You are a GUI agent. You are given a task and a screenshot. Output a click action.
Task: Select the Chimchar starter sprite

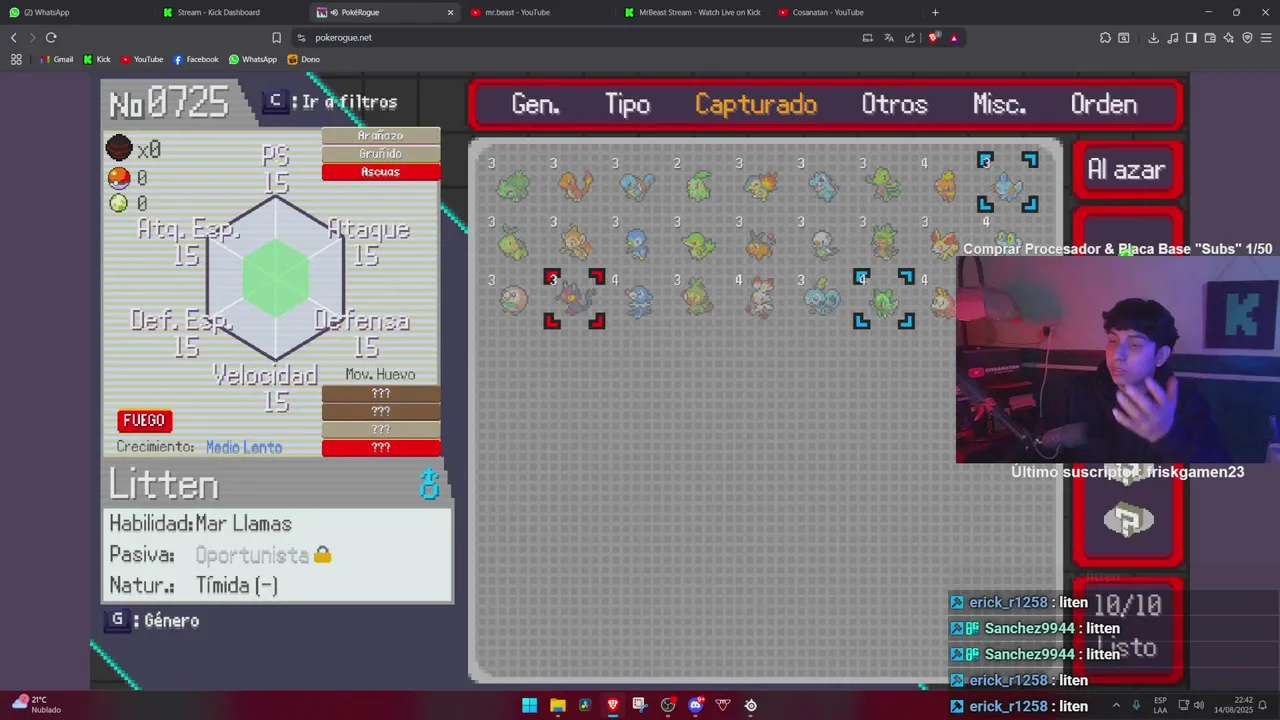click(575, 243)
